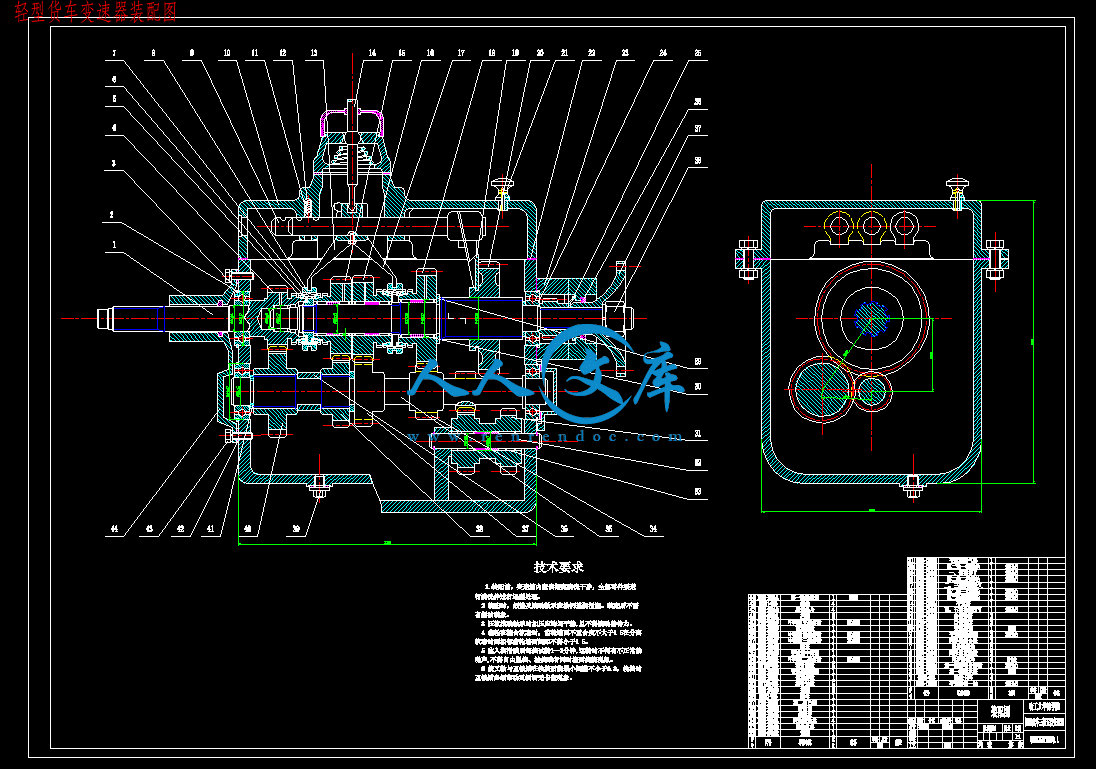Select part callout number 22
1096x769 pixels.
tap(591, 53)
